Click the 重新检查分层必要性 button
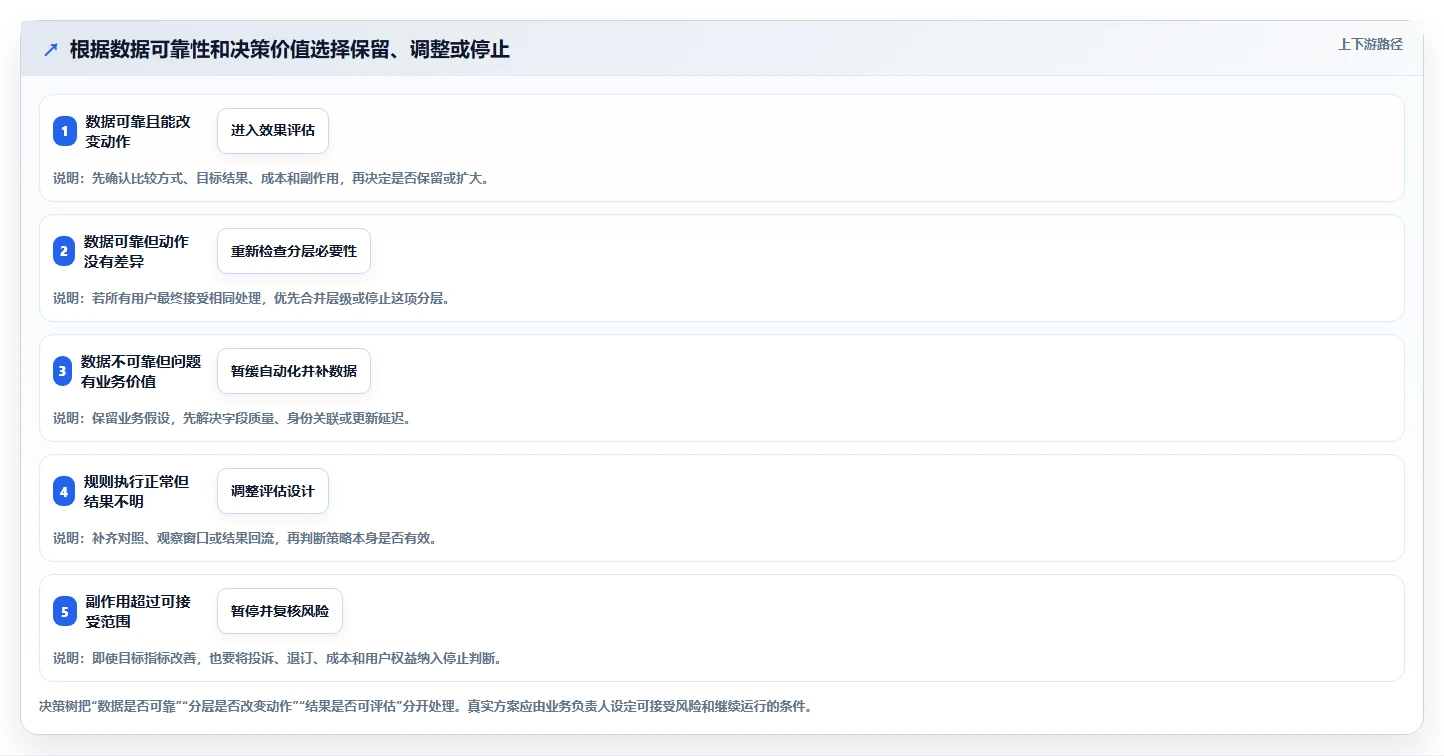This screenshot has width=1444, height=756. 294,251
